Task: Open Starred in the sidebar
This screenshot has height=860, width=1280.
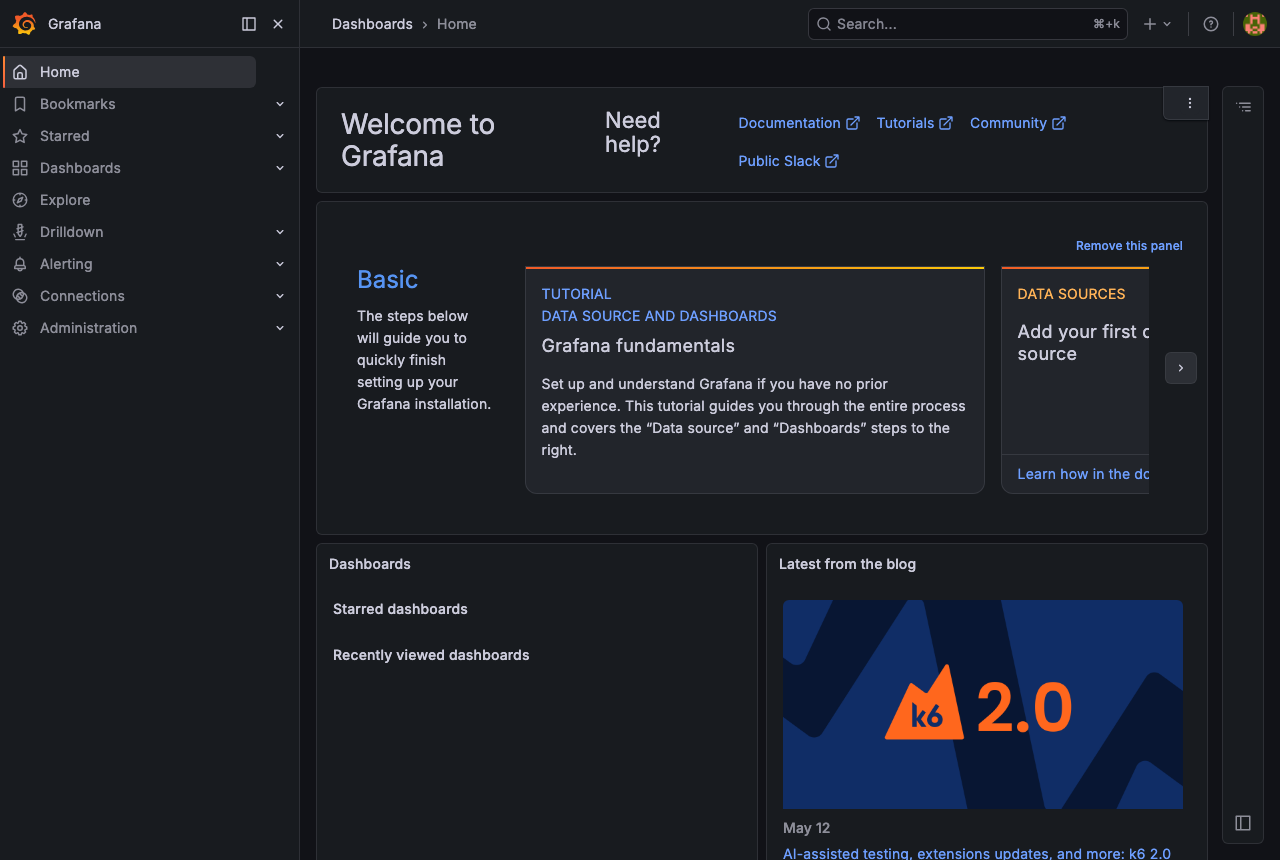Action: 65,136
